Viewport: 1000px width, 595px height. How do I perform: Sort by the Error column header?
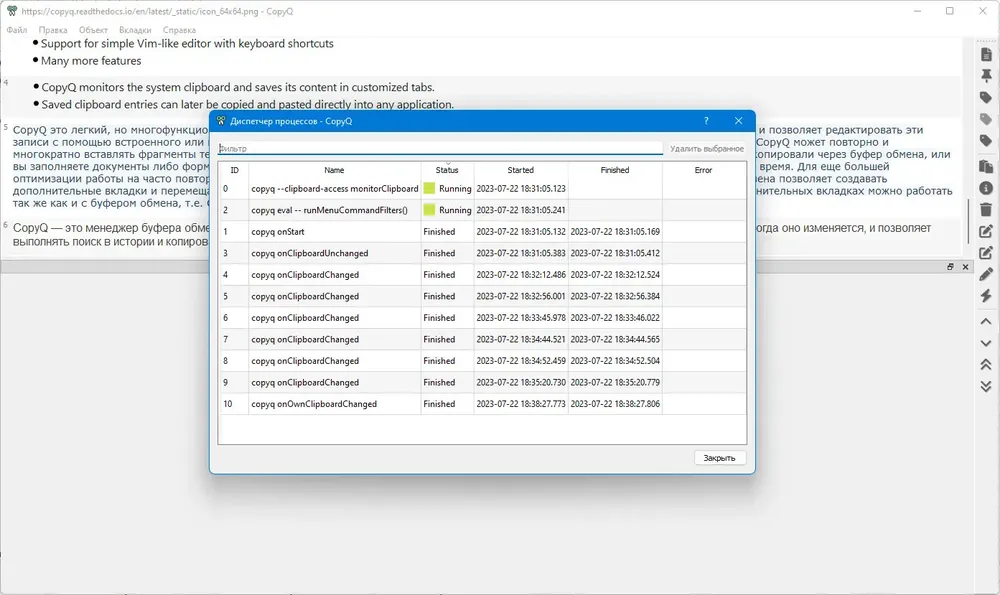(703, 170)
